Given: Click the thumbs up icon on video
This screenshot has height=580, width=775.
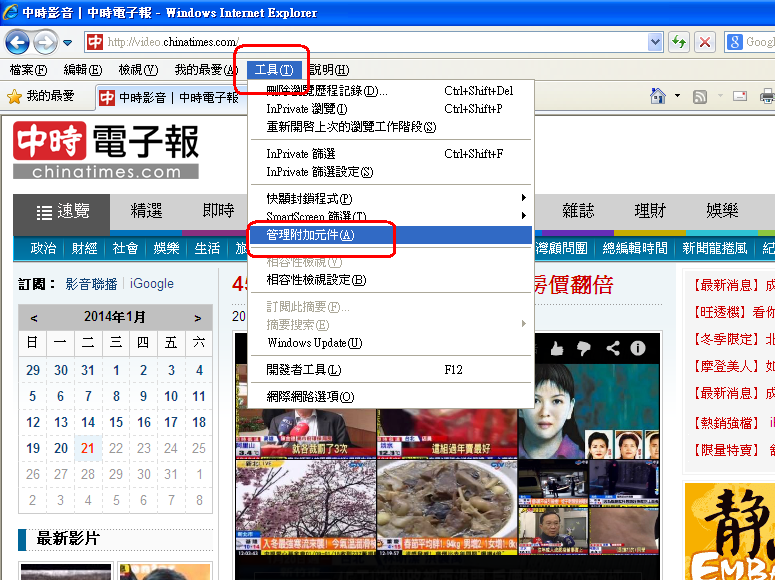Looking at the screenshot, I should point(557,349).
